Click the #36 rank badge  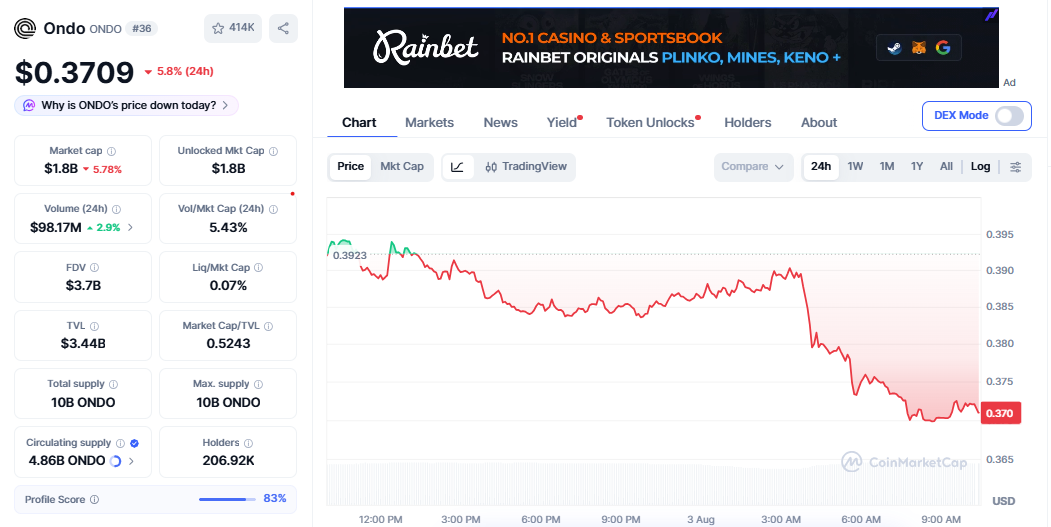point(141,29)
